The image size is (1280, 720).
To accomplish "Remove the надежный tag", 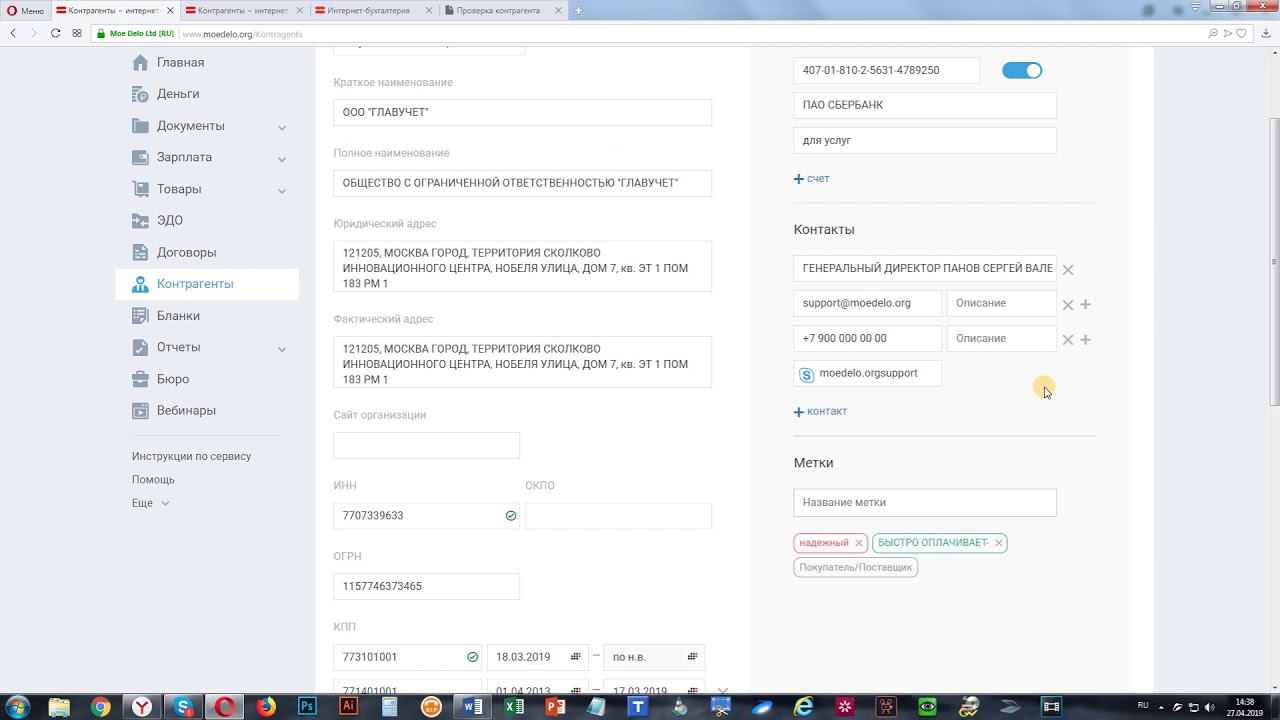I will (859, 543).
